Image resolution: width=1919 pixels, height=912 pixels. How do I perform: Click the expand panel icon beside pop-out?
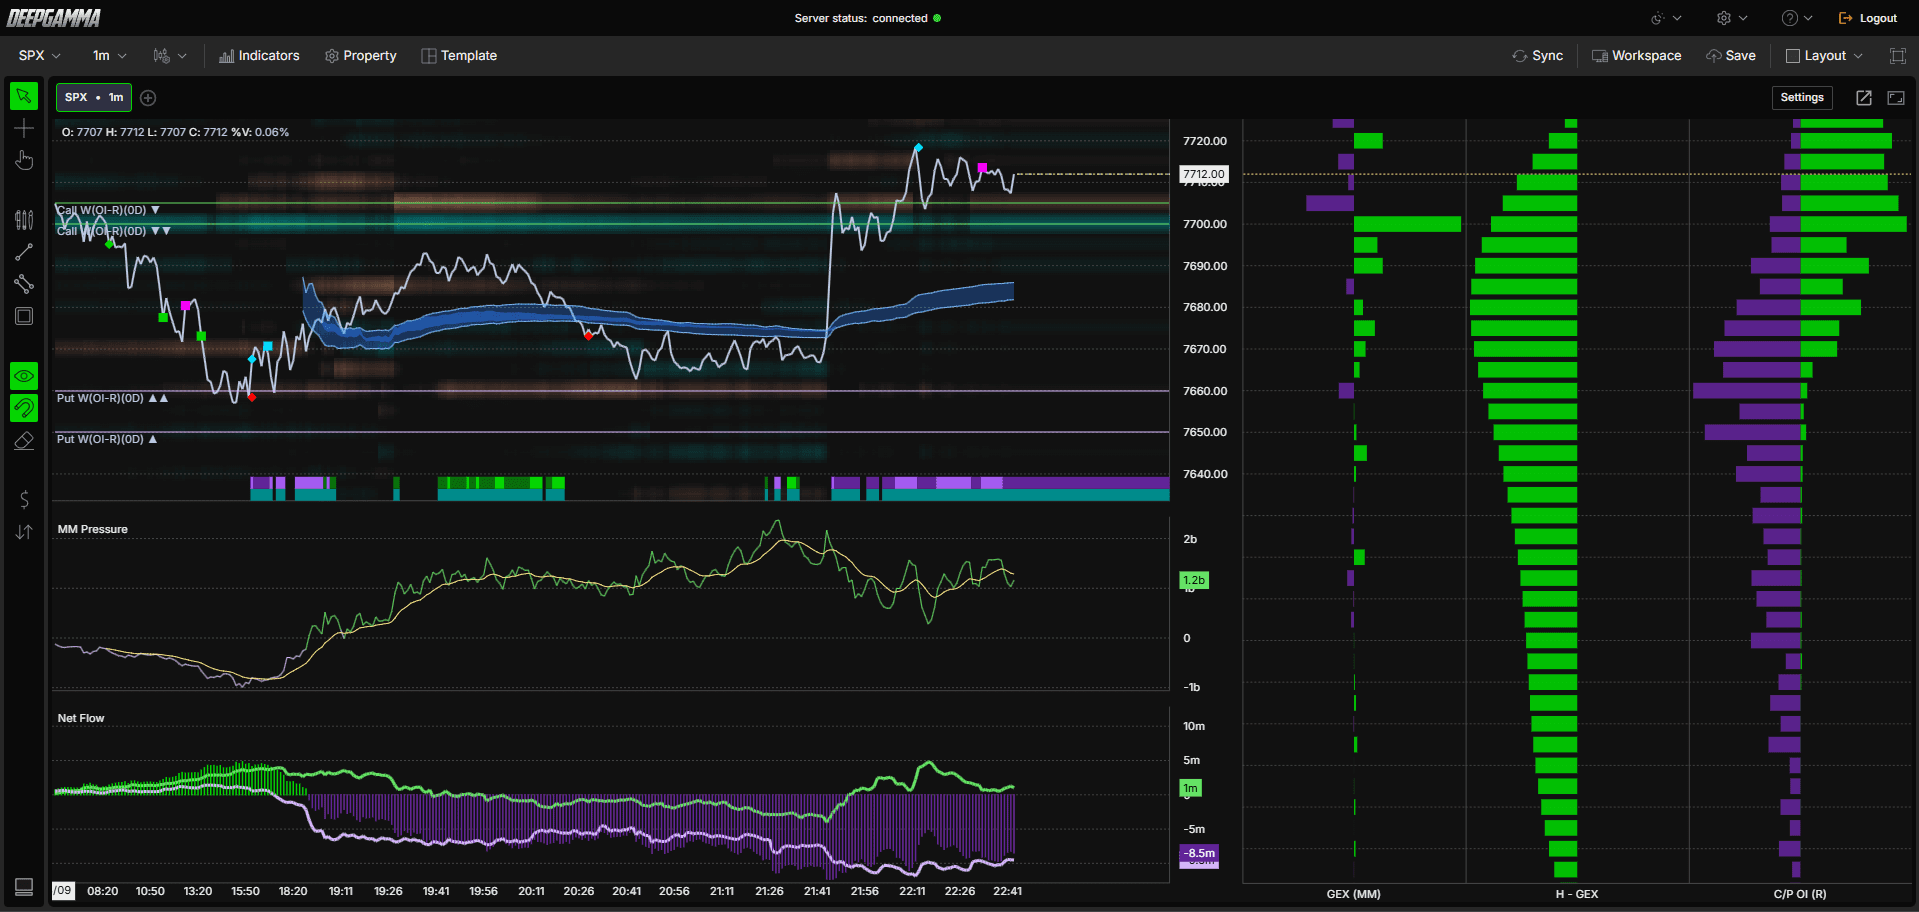pyautogui.click(x=1896, y=97)
